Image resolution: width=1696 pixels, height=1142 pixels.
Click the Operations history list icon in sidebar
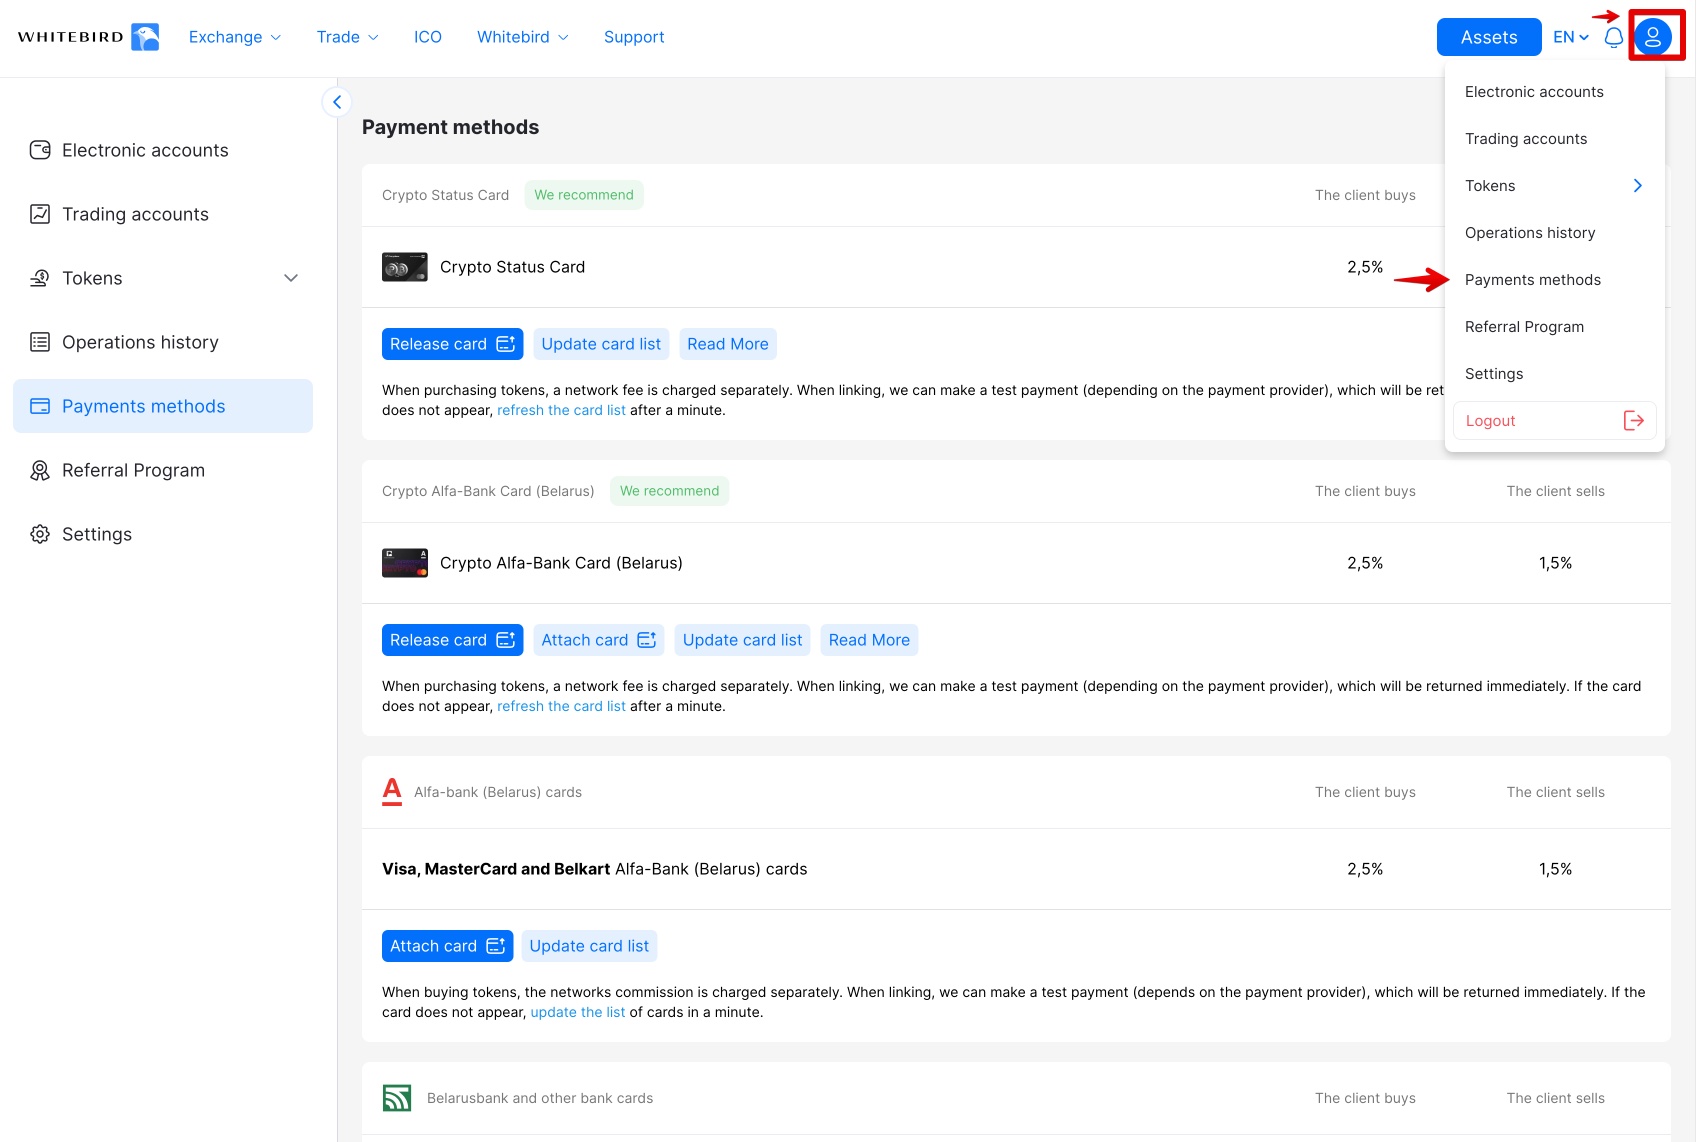point(40,342)
